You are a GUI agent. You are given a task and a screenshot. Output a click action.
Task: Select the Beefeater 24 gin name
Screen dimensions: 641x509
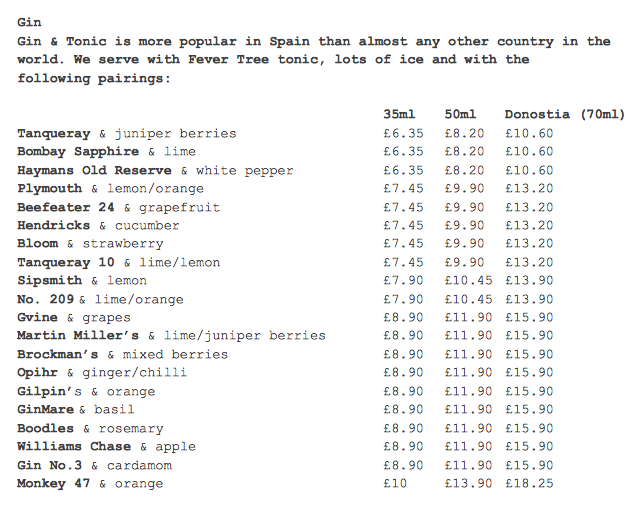tap(66, 207)
